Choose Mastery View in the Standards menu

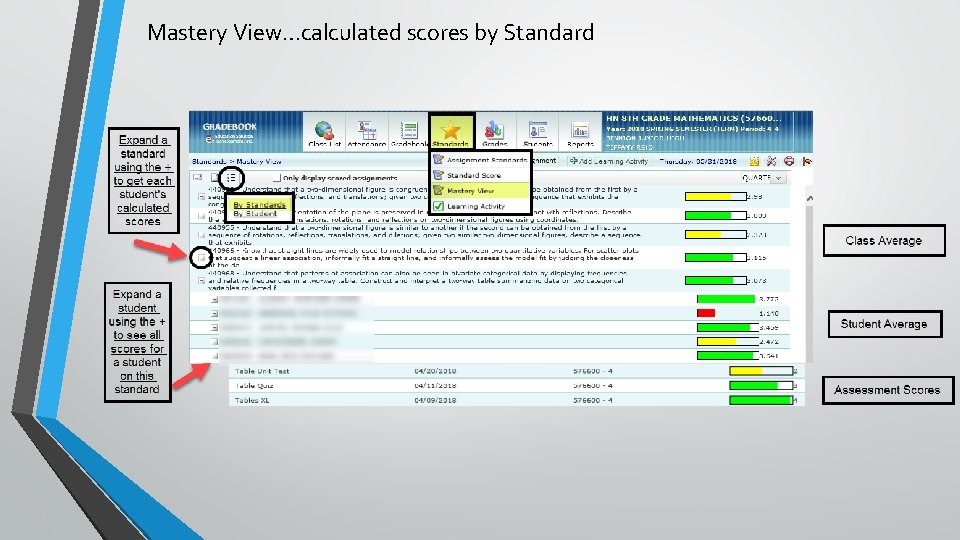(x=480, y=190)
